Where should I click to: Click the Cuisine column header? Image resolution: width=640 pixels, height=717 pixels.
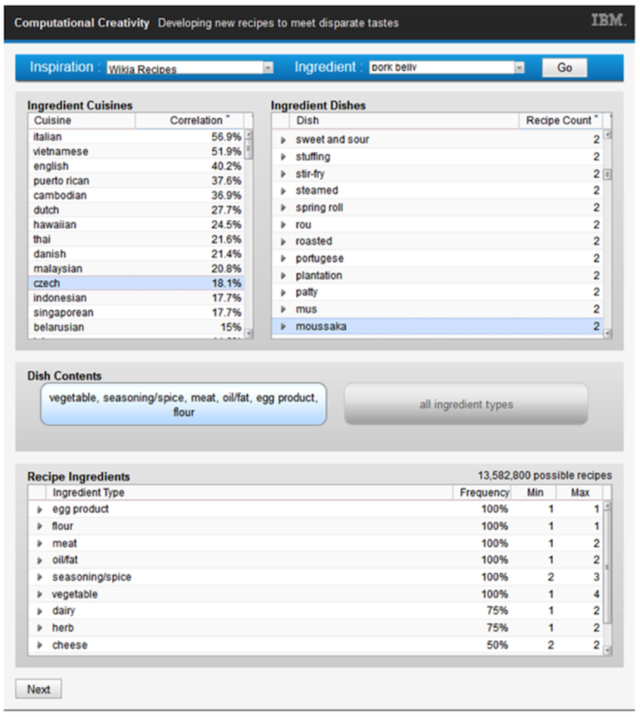tap(80, 120)
